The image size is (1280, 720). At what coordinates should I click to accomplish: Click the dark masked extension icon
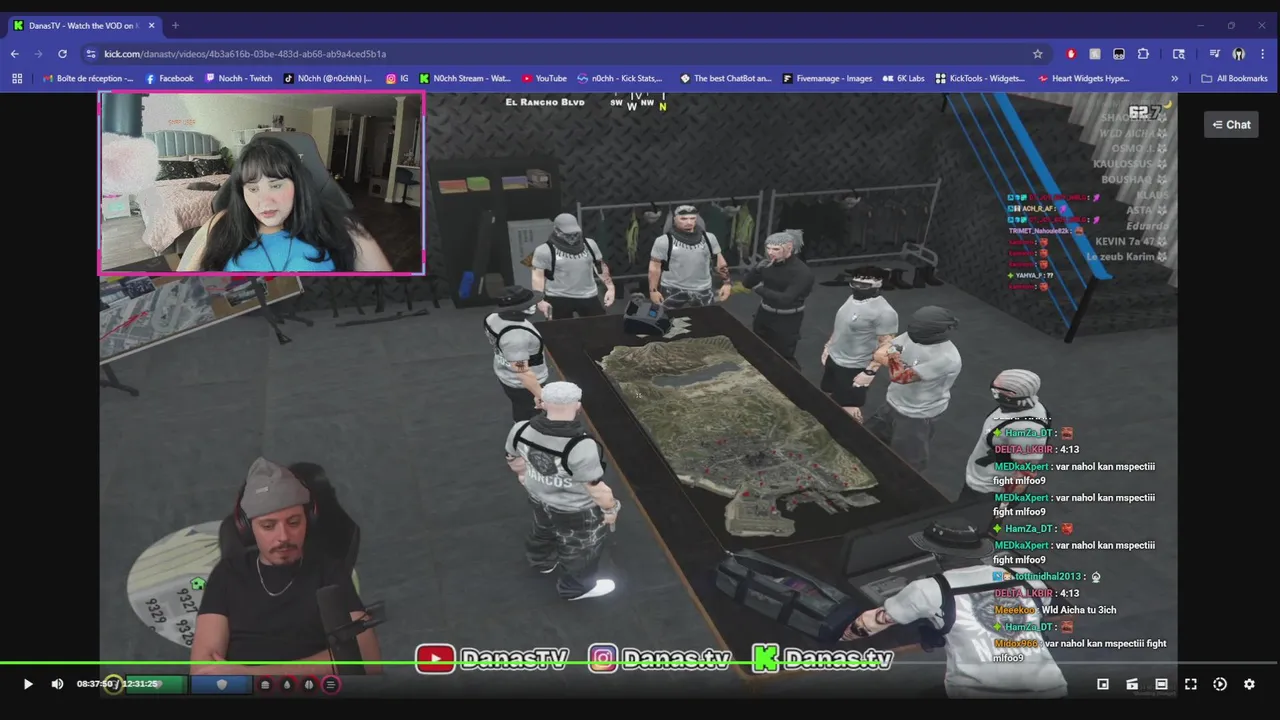coord(1119,54)
